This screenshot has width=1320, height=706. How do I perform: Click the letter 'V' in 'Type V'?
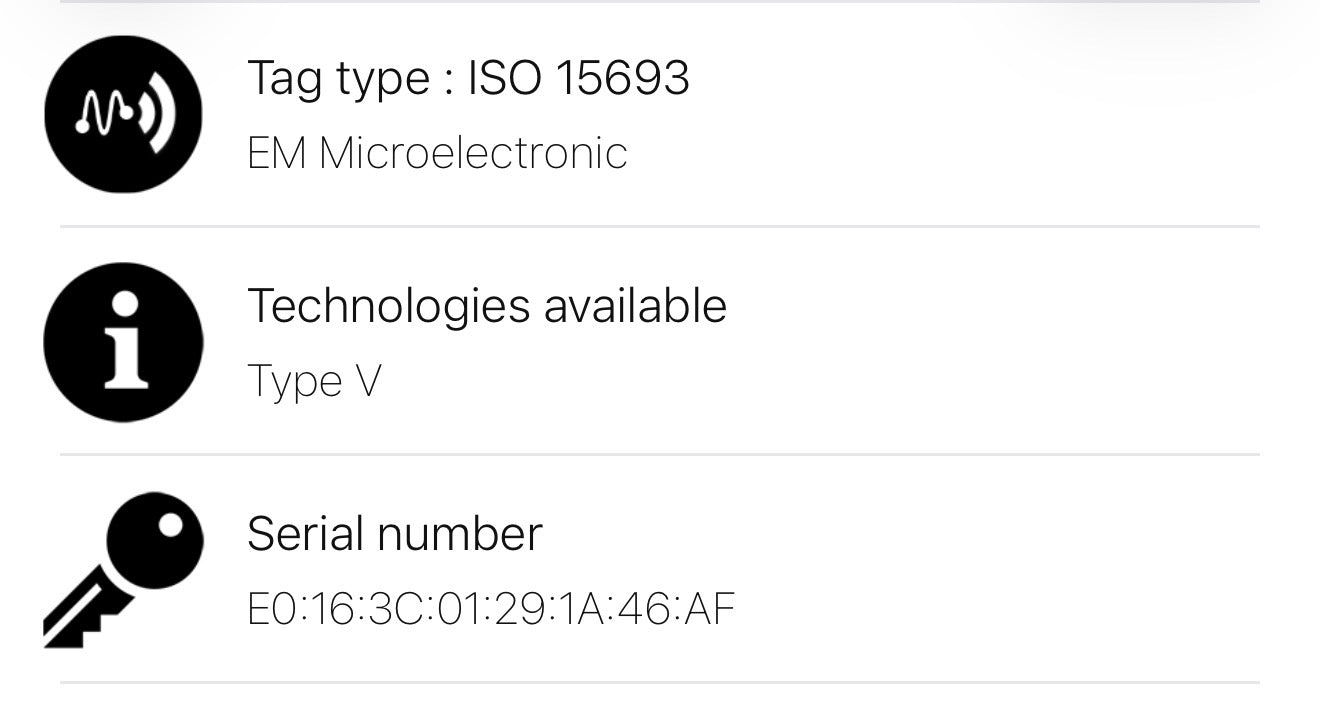pyautogui.click(x=367, y=381)
